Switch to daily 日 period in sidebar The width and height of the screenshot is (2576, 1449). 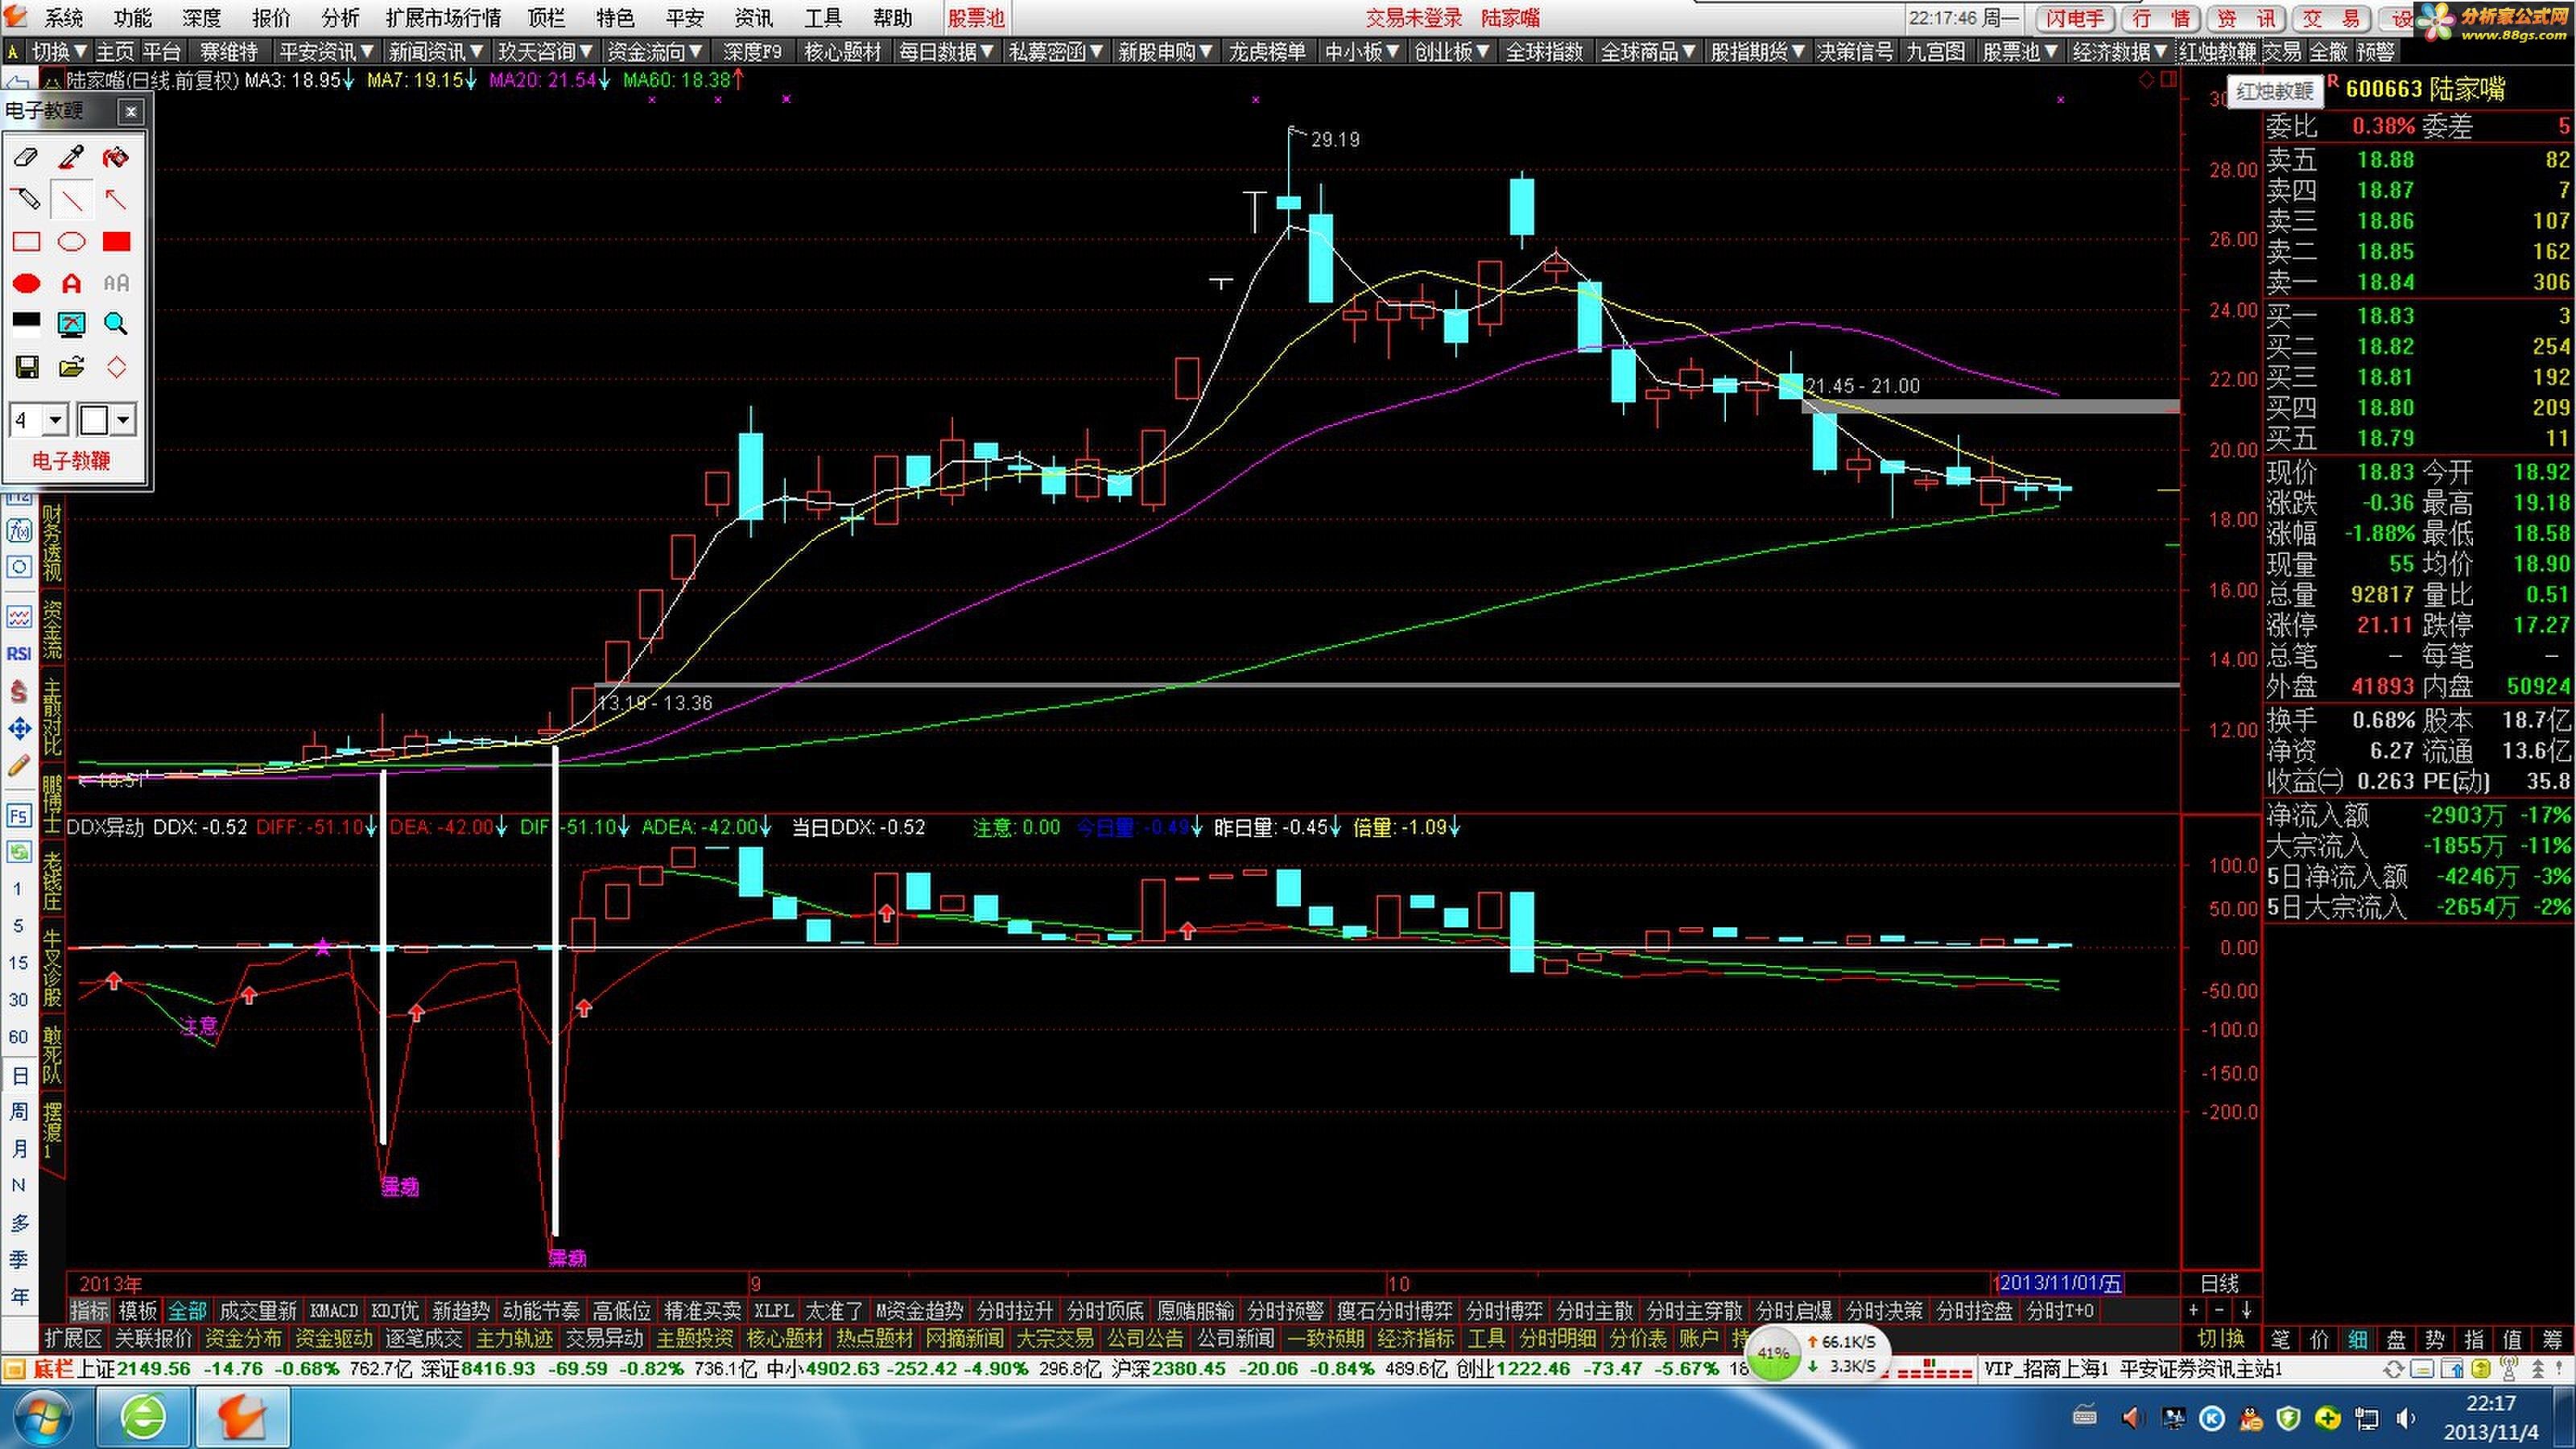(19, 1076)
